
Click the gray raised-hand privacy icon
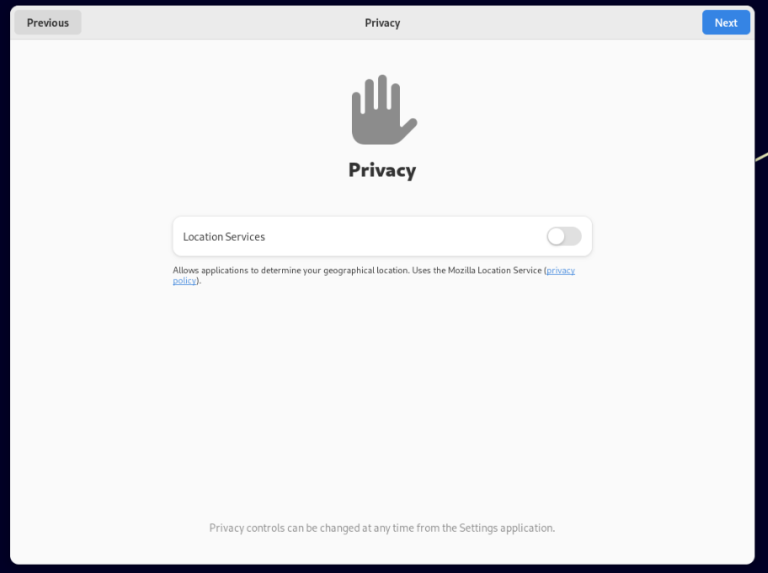pyautogui.click(x=383, y=111)
